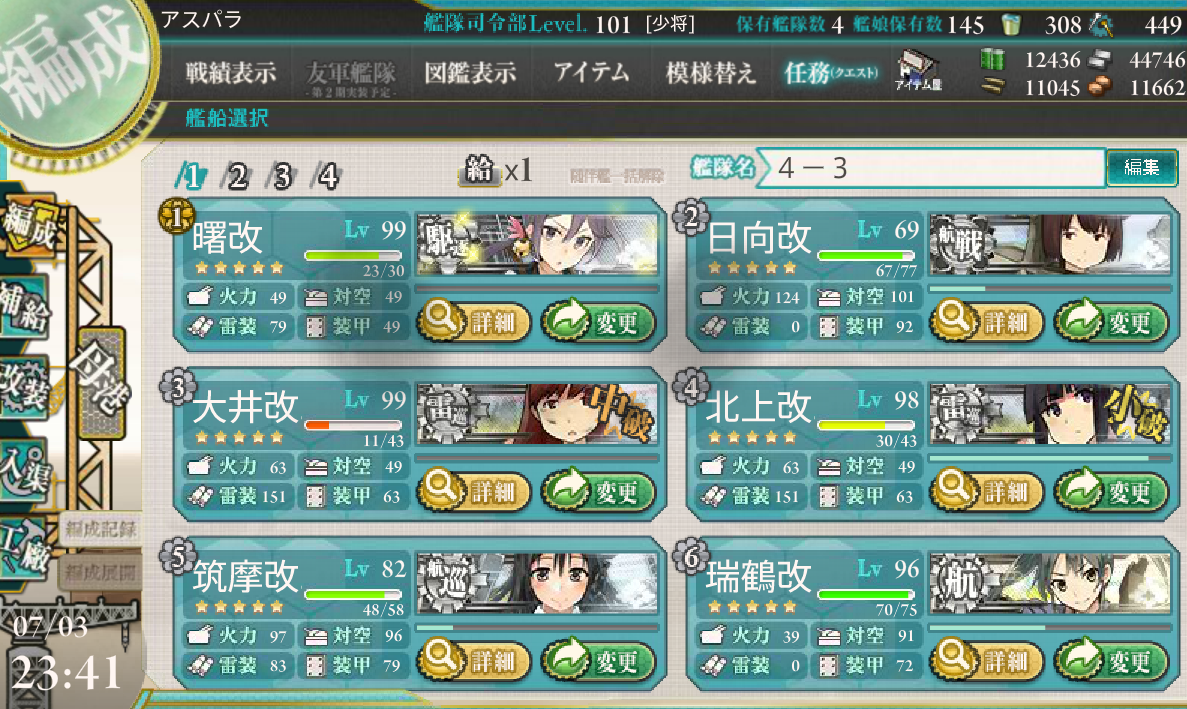Open the アイテム屋 shop icon
Viewport: 1187px width, 709px height.
tap(918, 70)
